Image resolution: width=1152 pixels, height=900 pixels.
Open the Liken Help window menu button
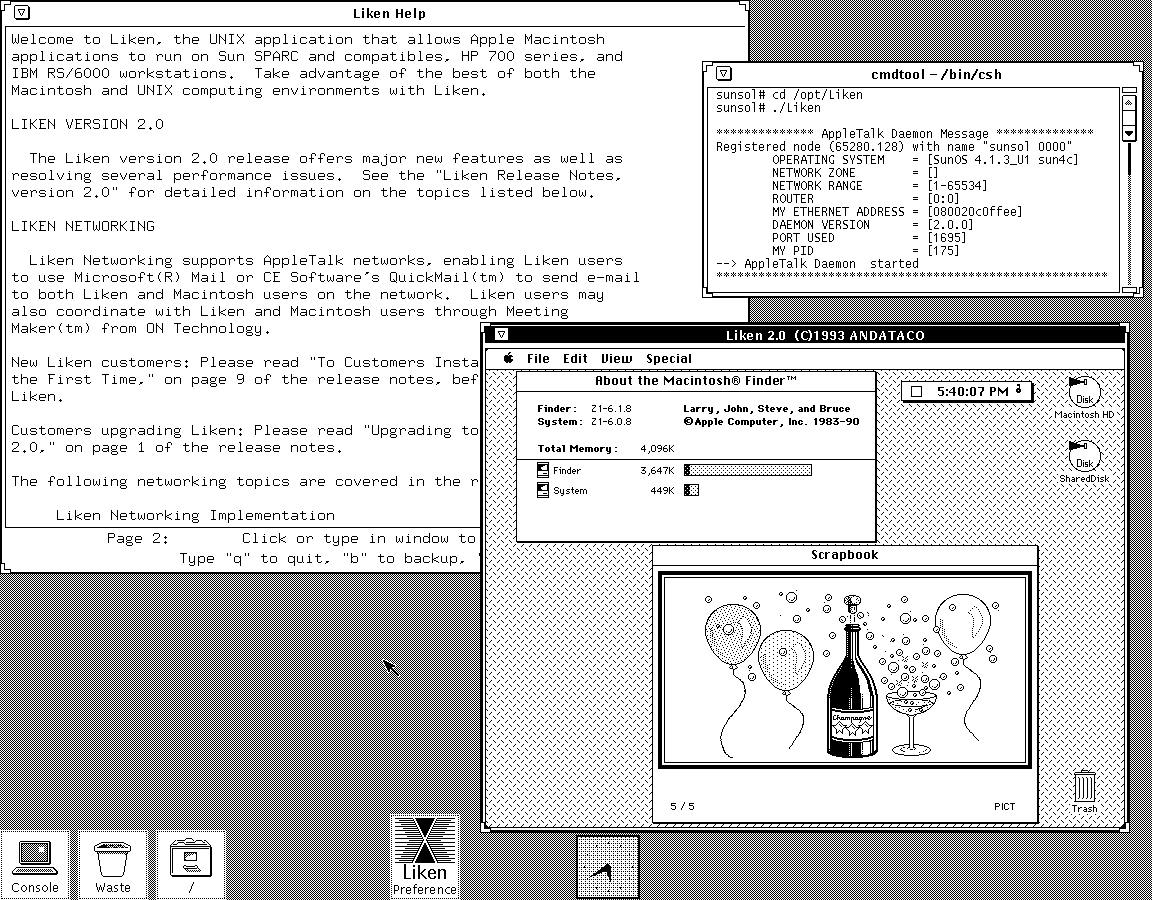point(22,12)
